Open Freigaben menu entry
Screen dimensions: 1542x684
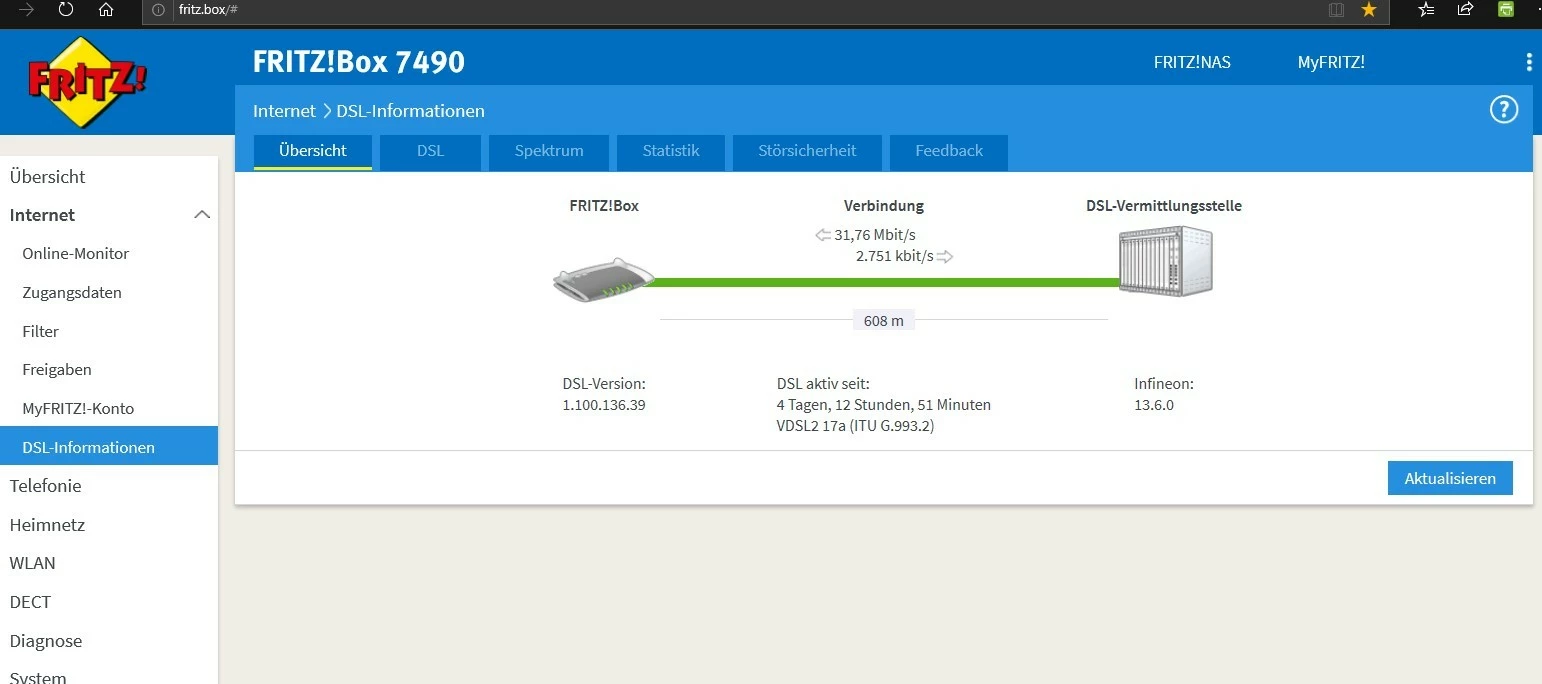click(57, 370)
